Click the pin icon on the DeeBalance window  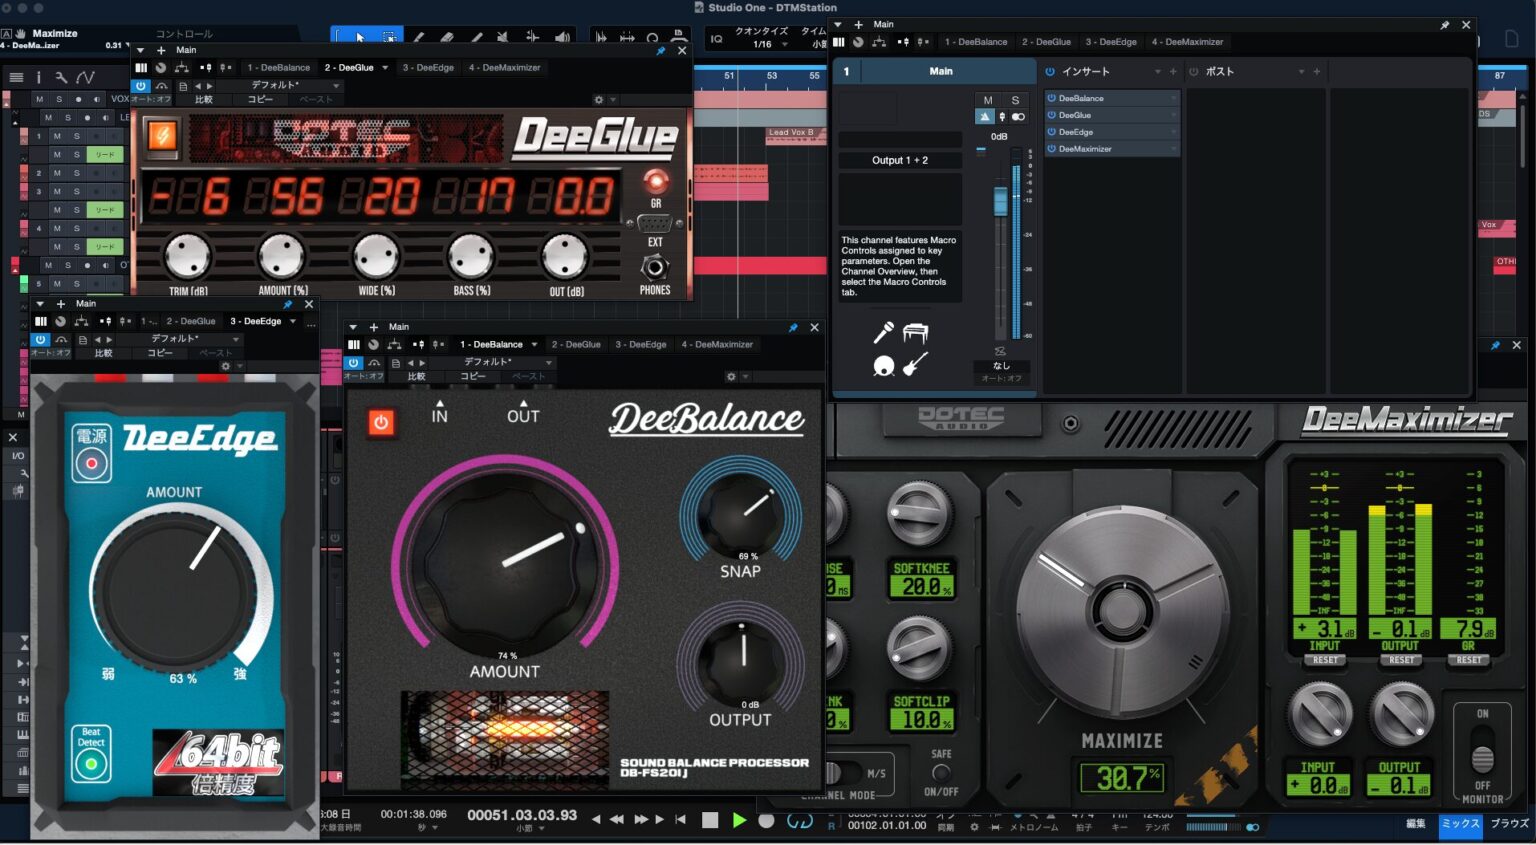[792, 326]
